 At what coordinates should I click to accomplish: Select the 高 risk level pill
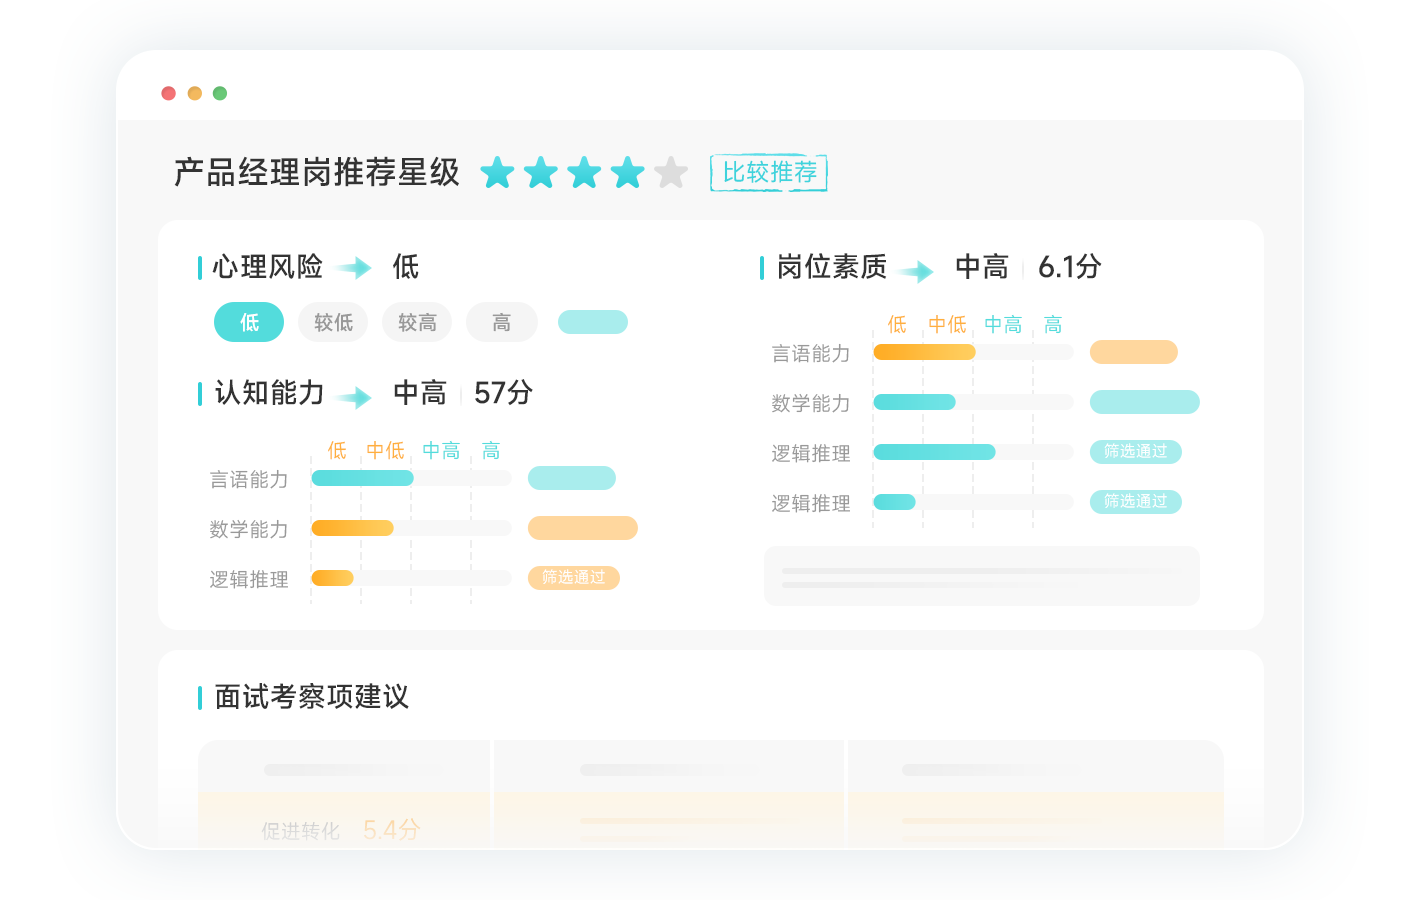click(x=501, y=322)
